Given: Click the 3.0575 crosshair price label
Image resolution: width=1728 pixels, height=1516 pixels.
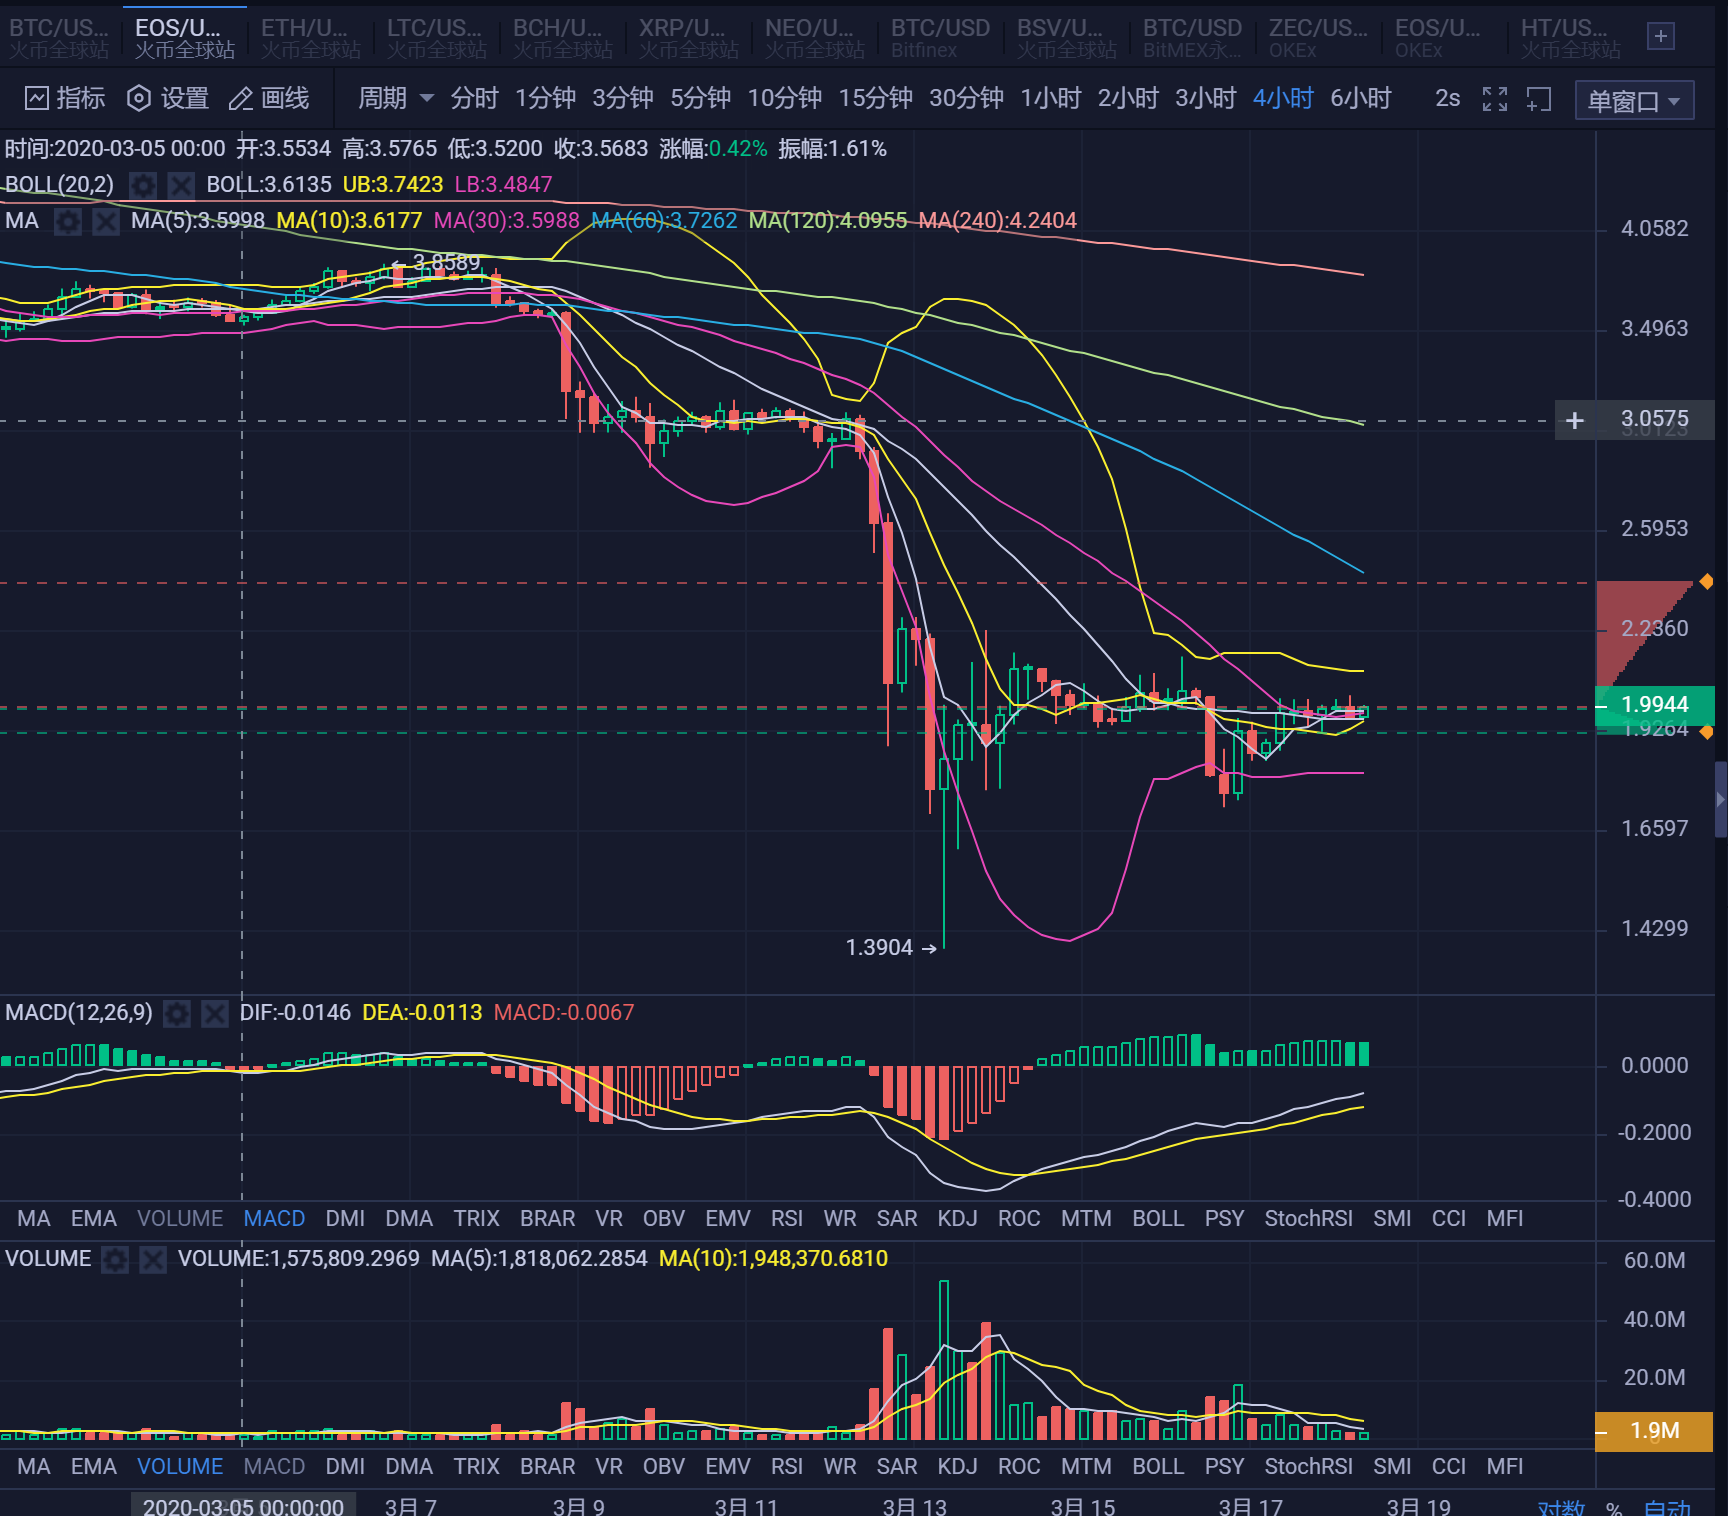Looking at the screenshot, I should [1655, 420].
